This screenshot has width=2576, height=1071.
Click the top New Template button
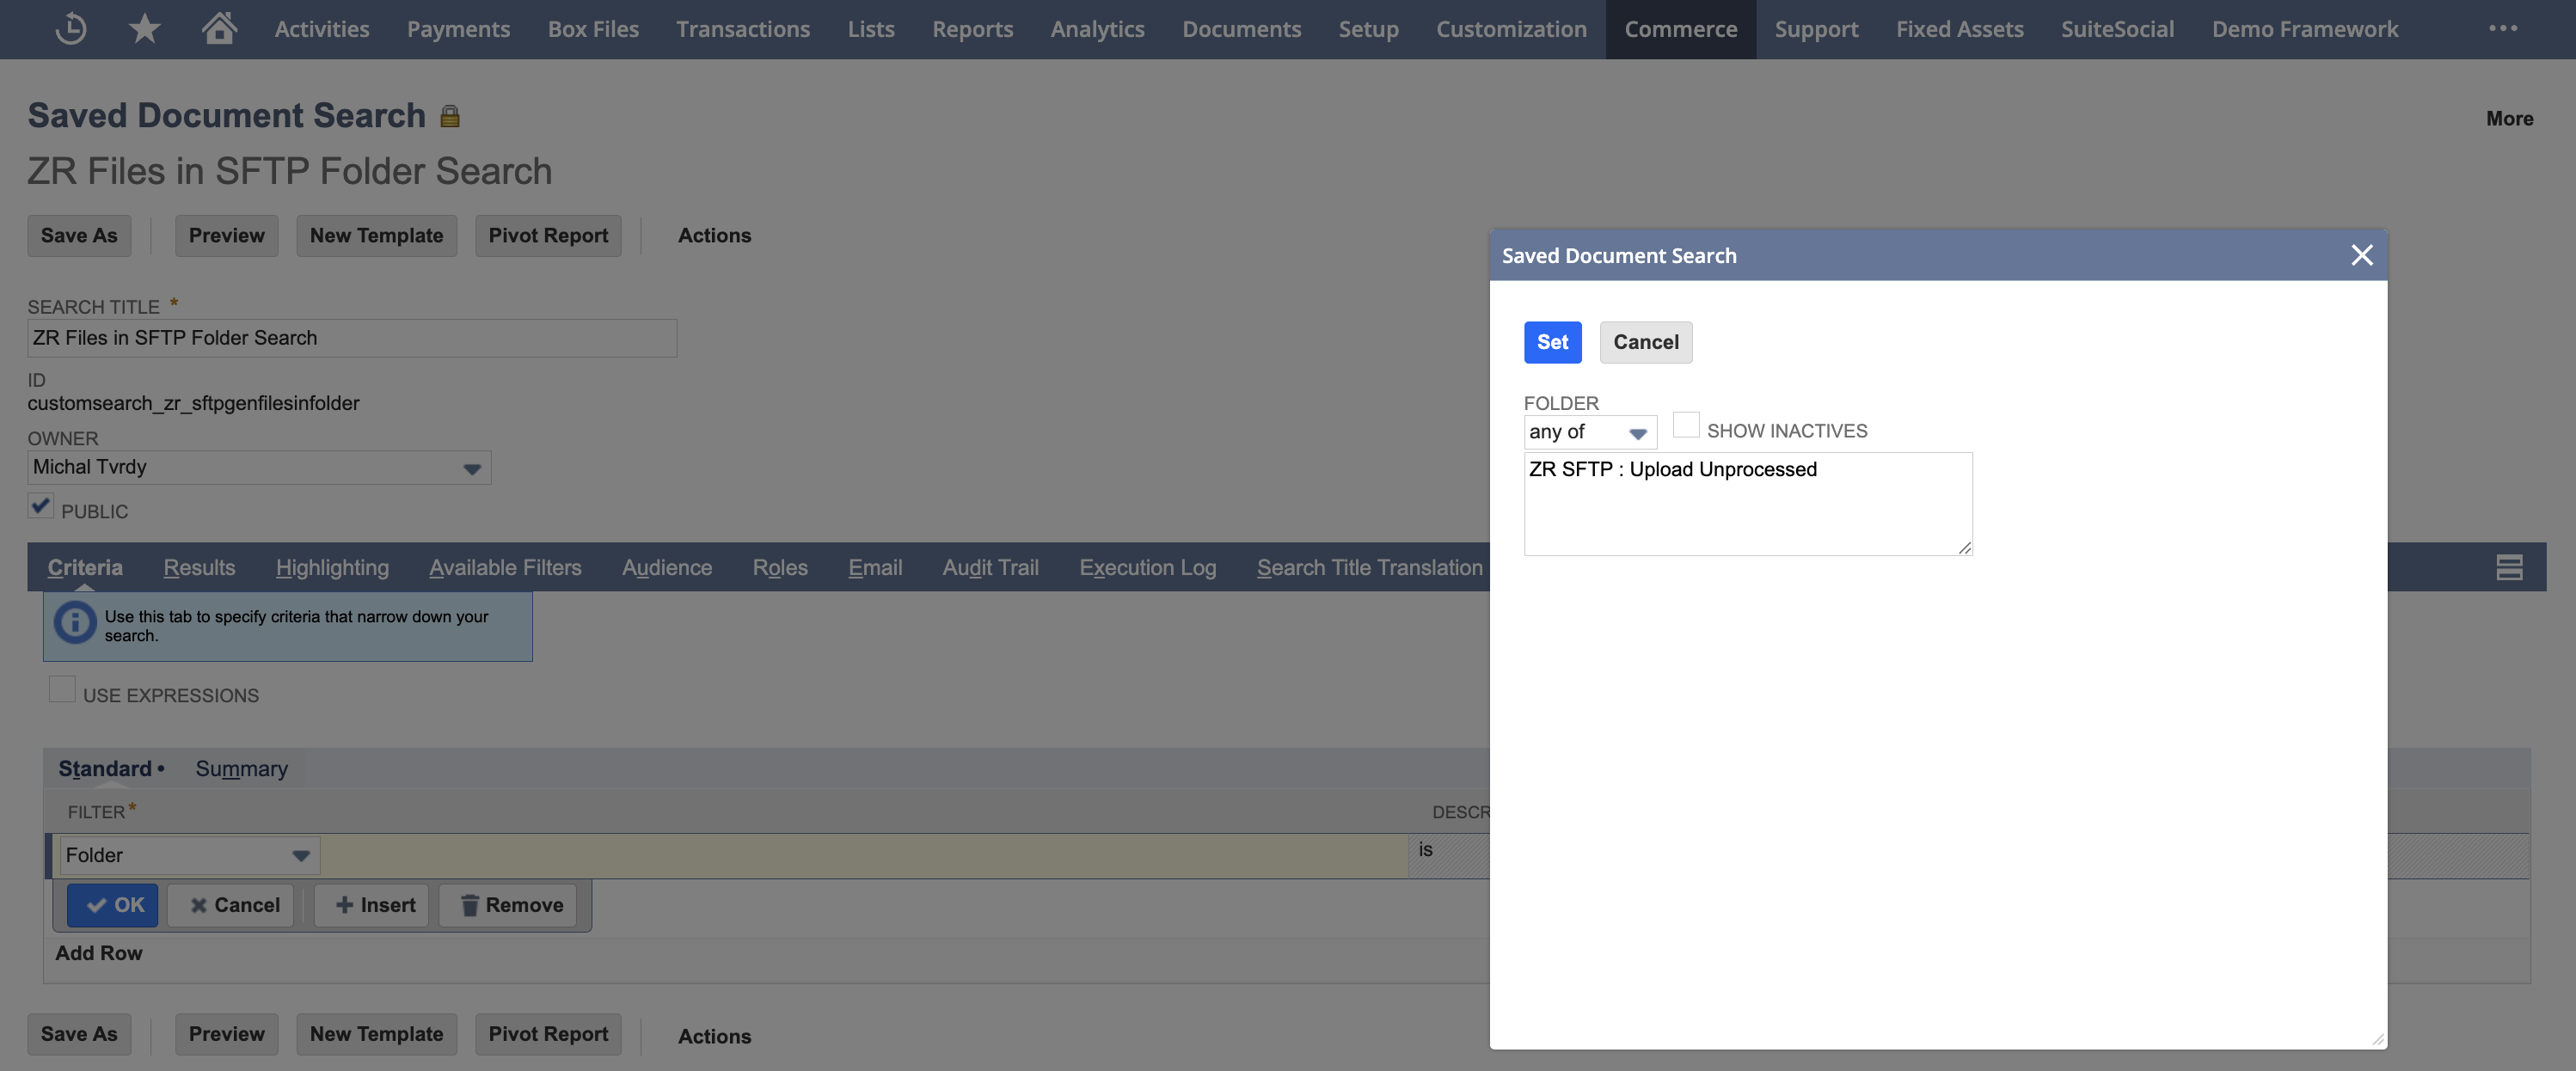pos(376,235)
